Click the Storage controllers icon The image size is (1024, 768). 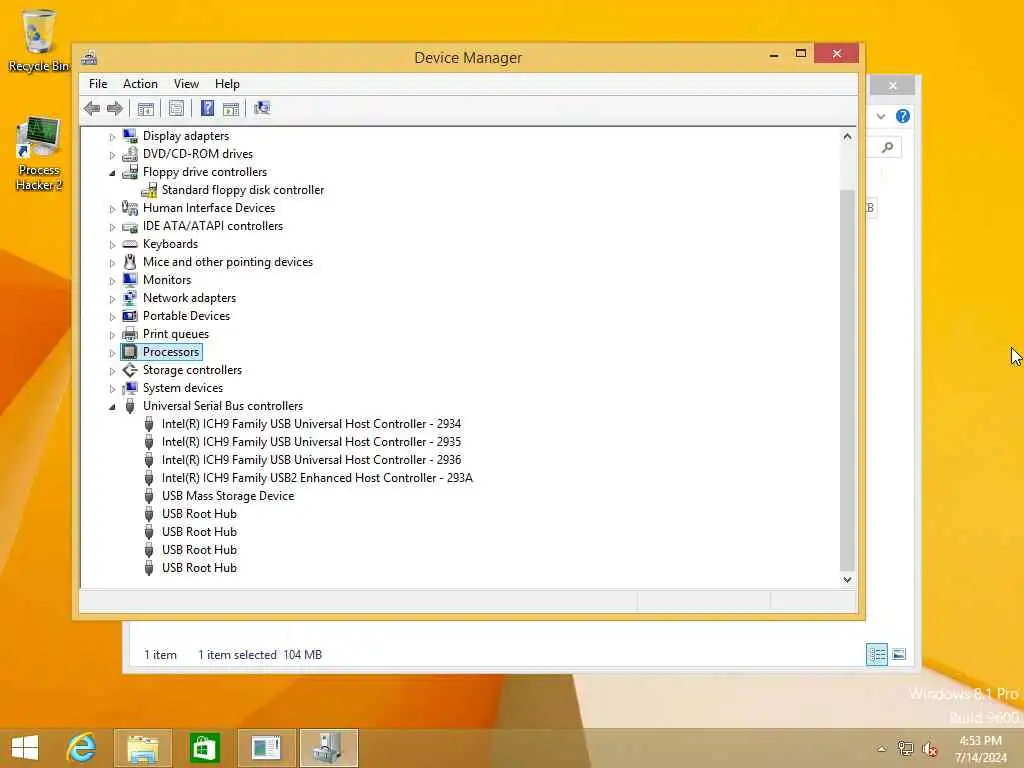[130, 370]
